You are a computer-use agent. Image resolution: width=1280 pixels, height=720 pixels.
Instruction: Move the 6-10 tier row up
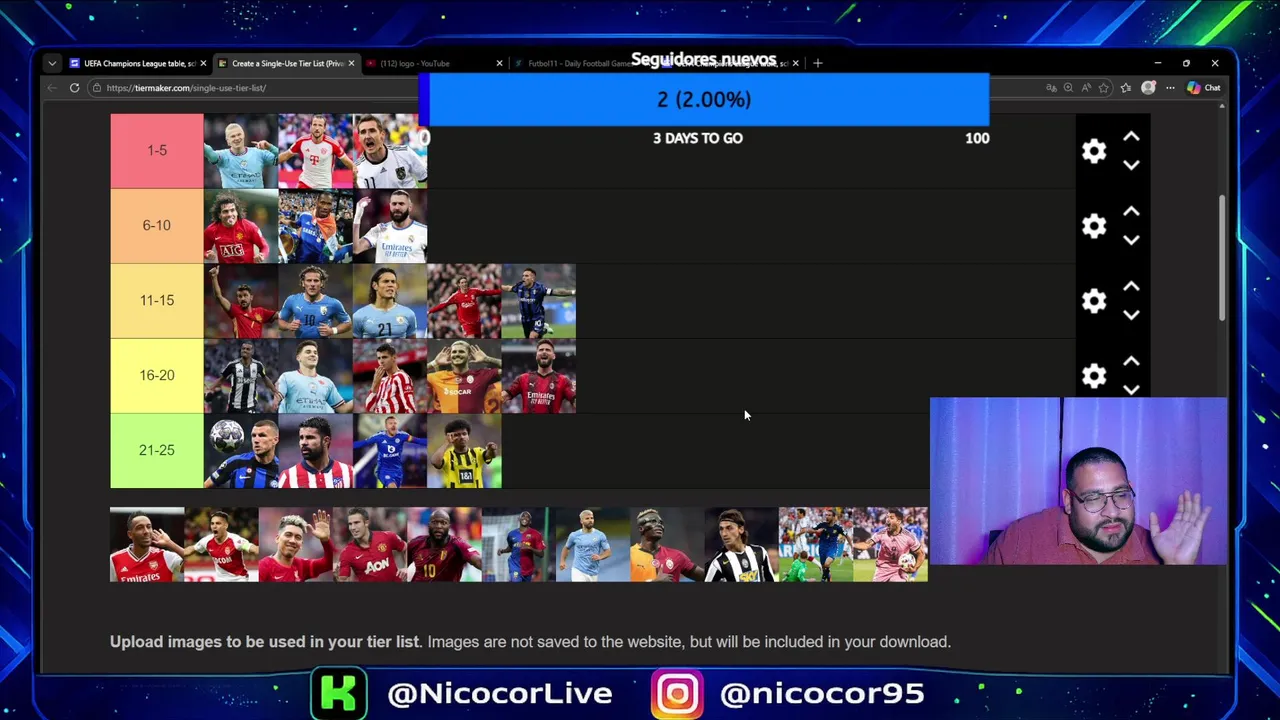click(1131, 212)
